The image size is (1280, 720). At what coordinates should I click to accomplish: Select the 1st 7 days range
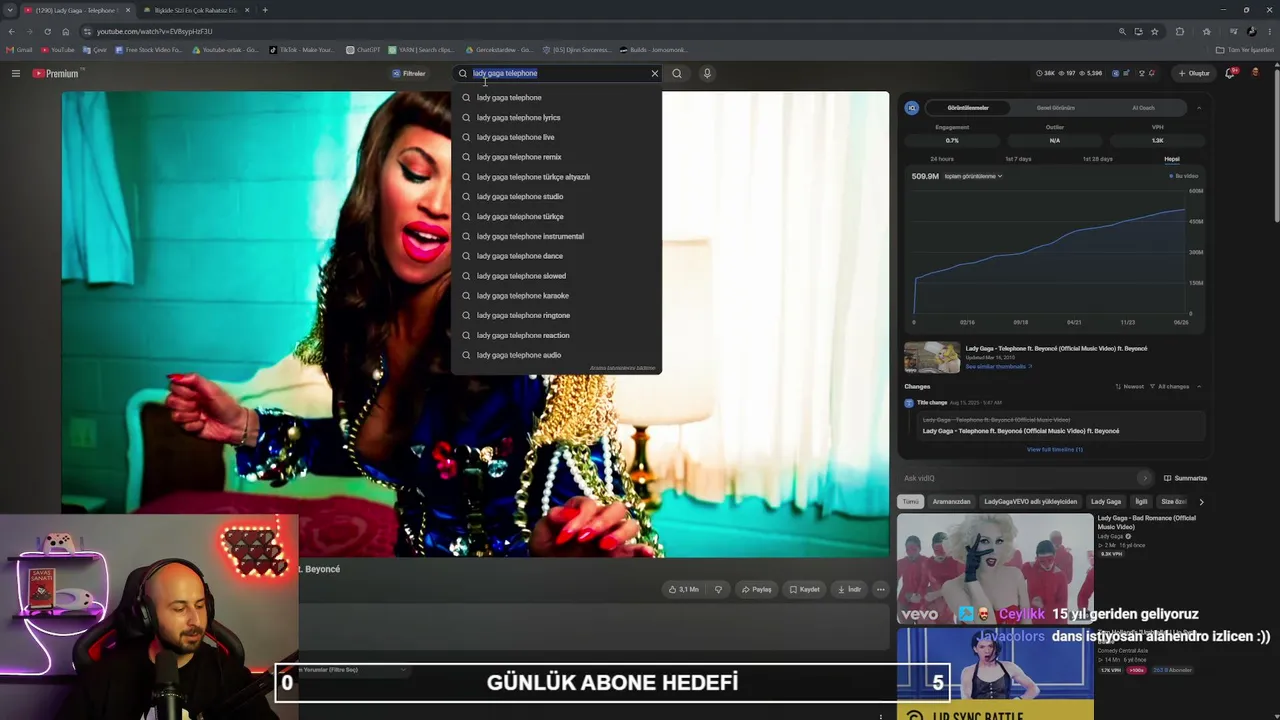[1018, 159]
